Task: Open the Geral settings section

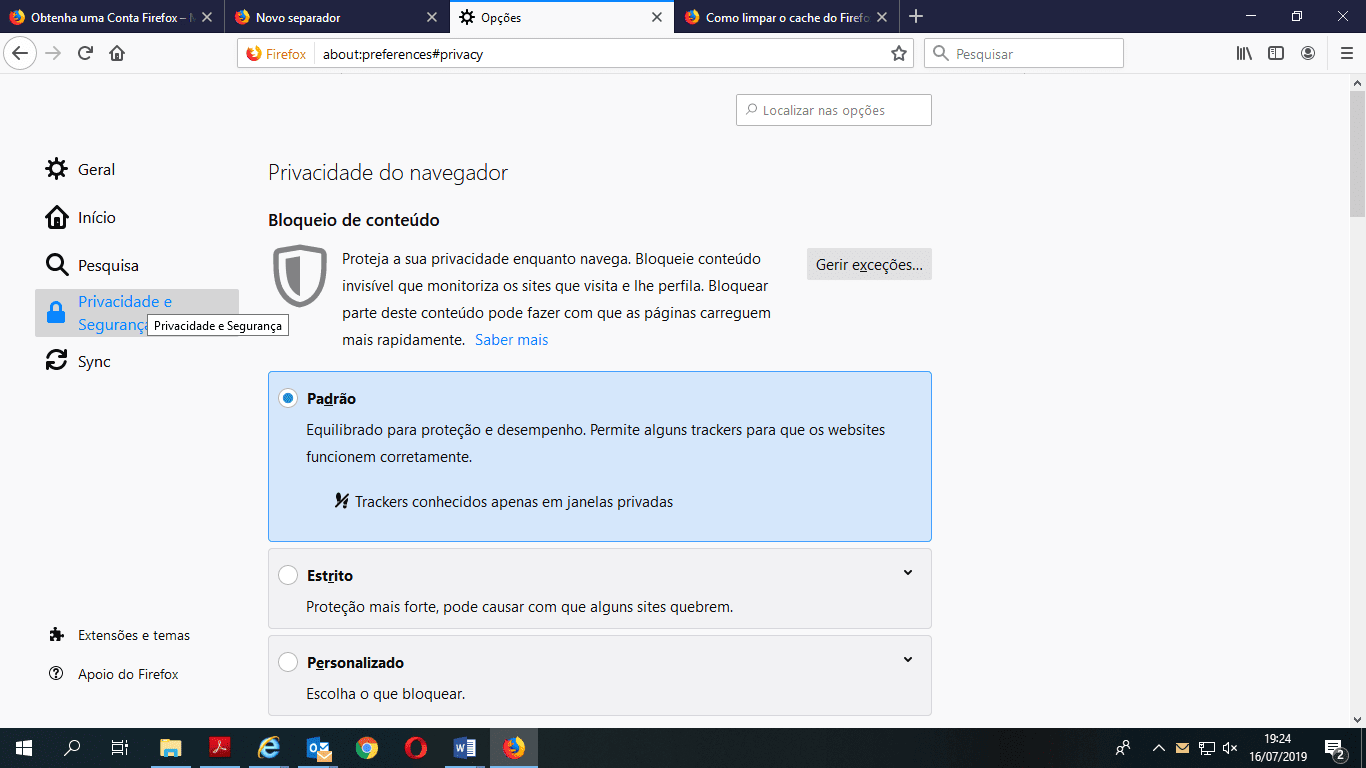Action: click(x=96, y=169)
